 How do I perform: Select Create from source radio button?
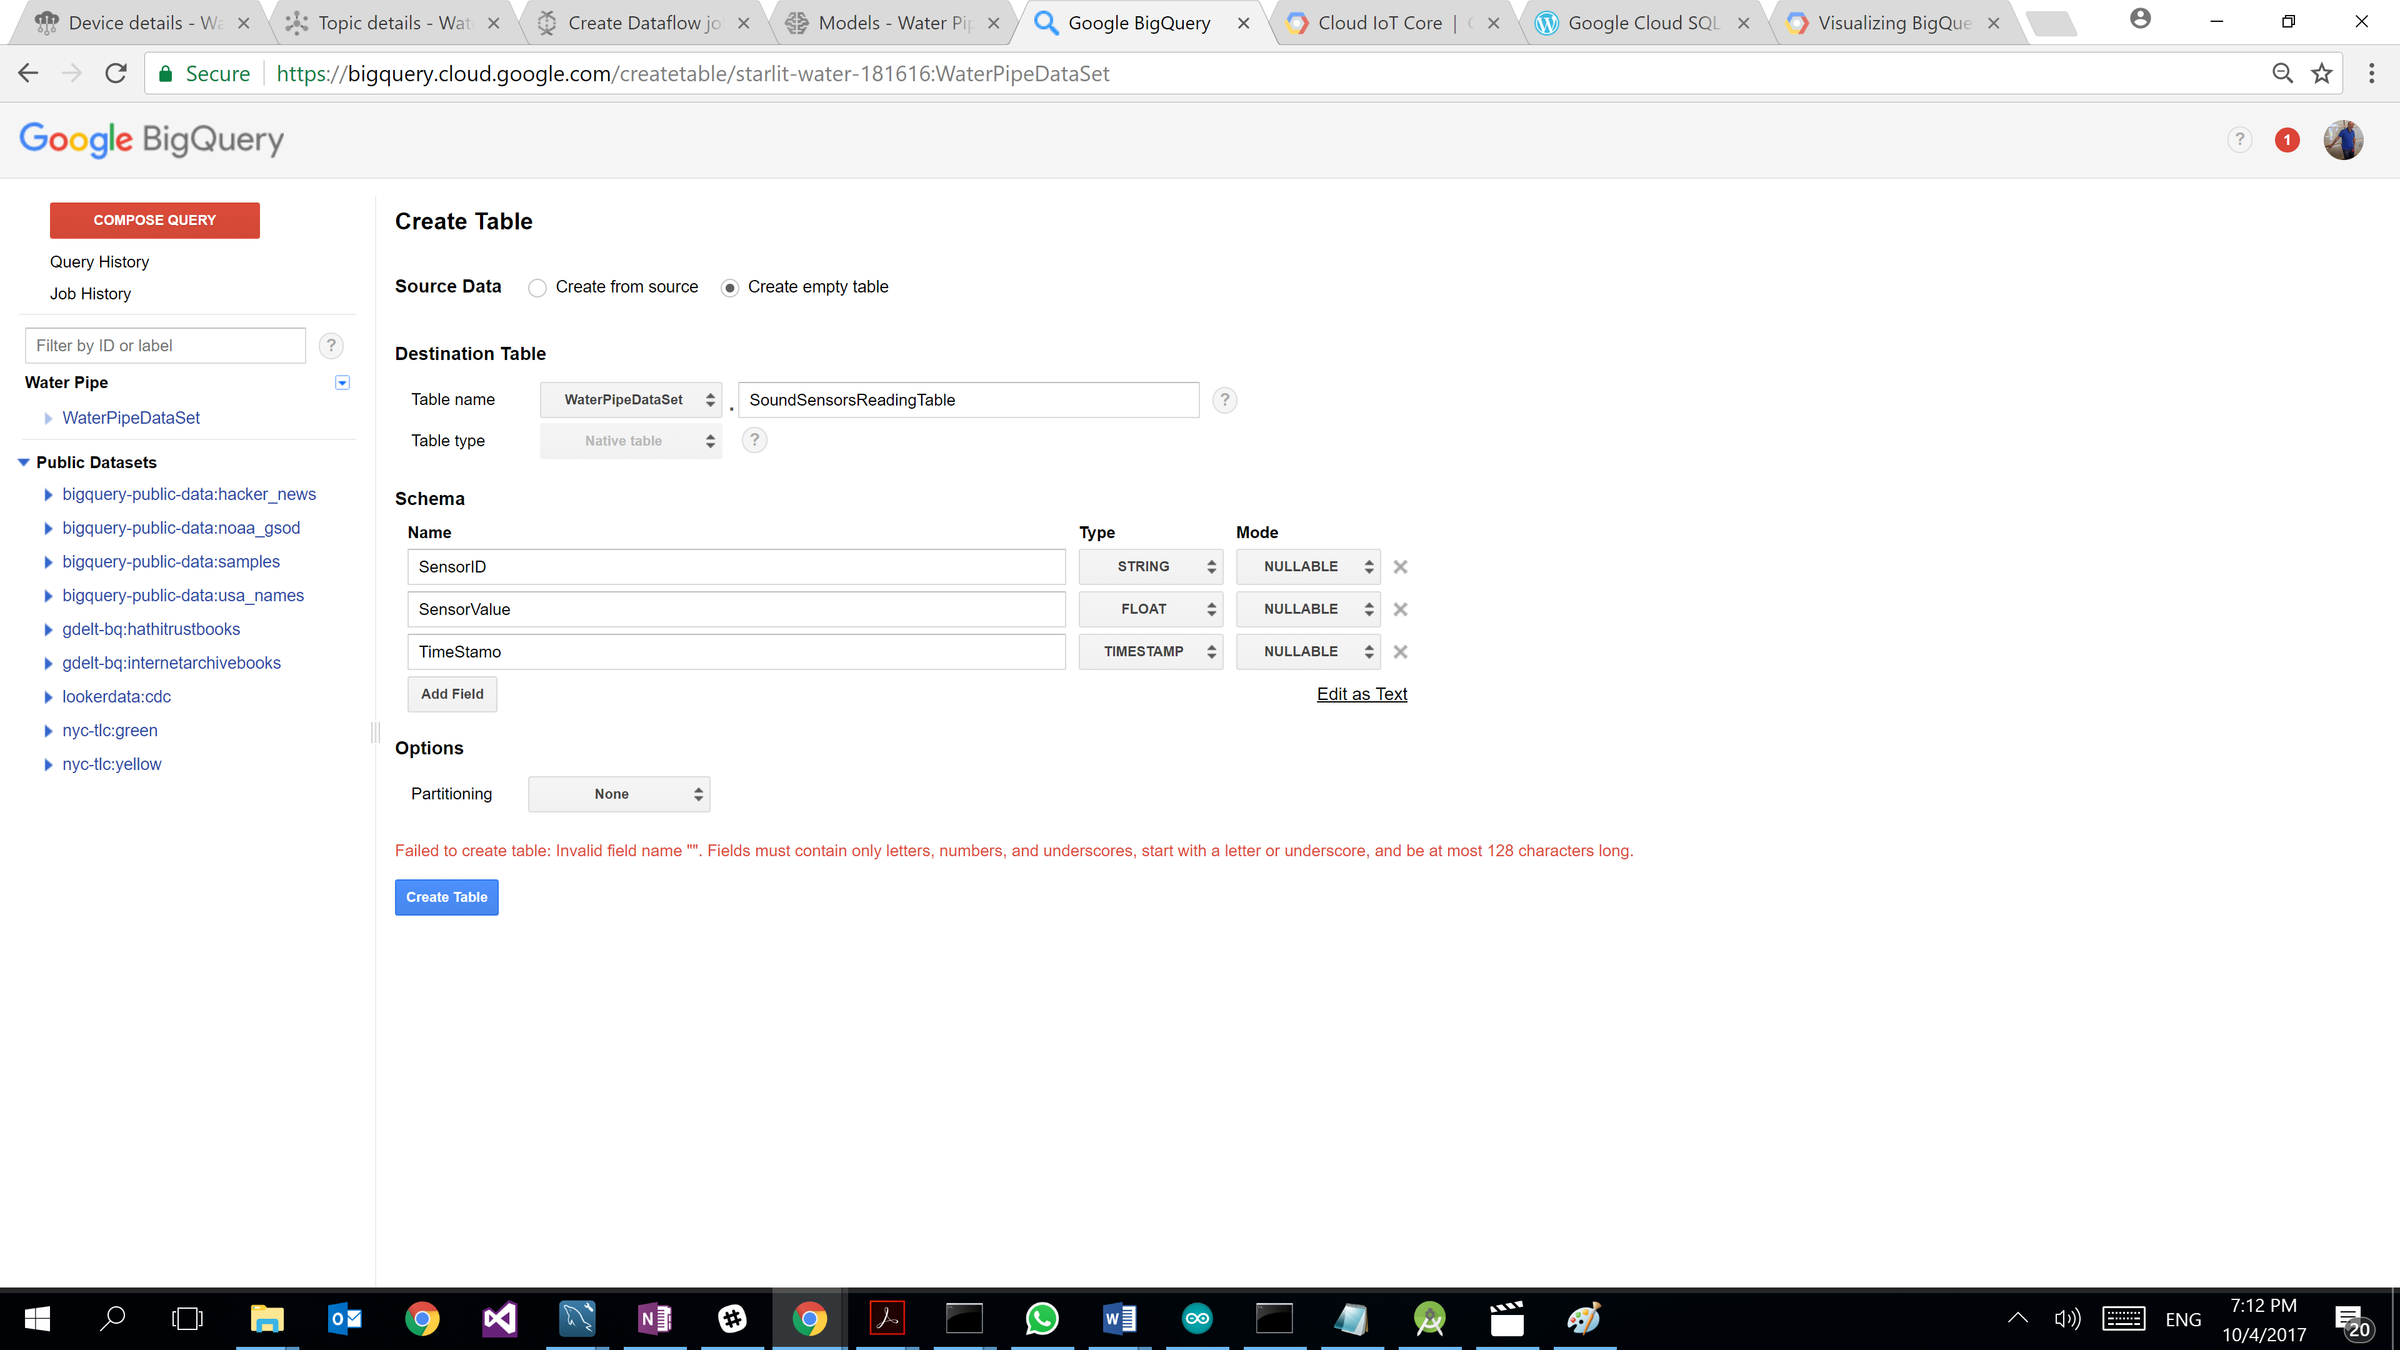[x=538, y=288]
